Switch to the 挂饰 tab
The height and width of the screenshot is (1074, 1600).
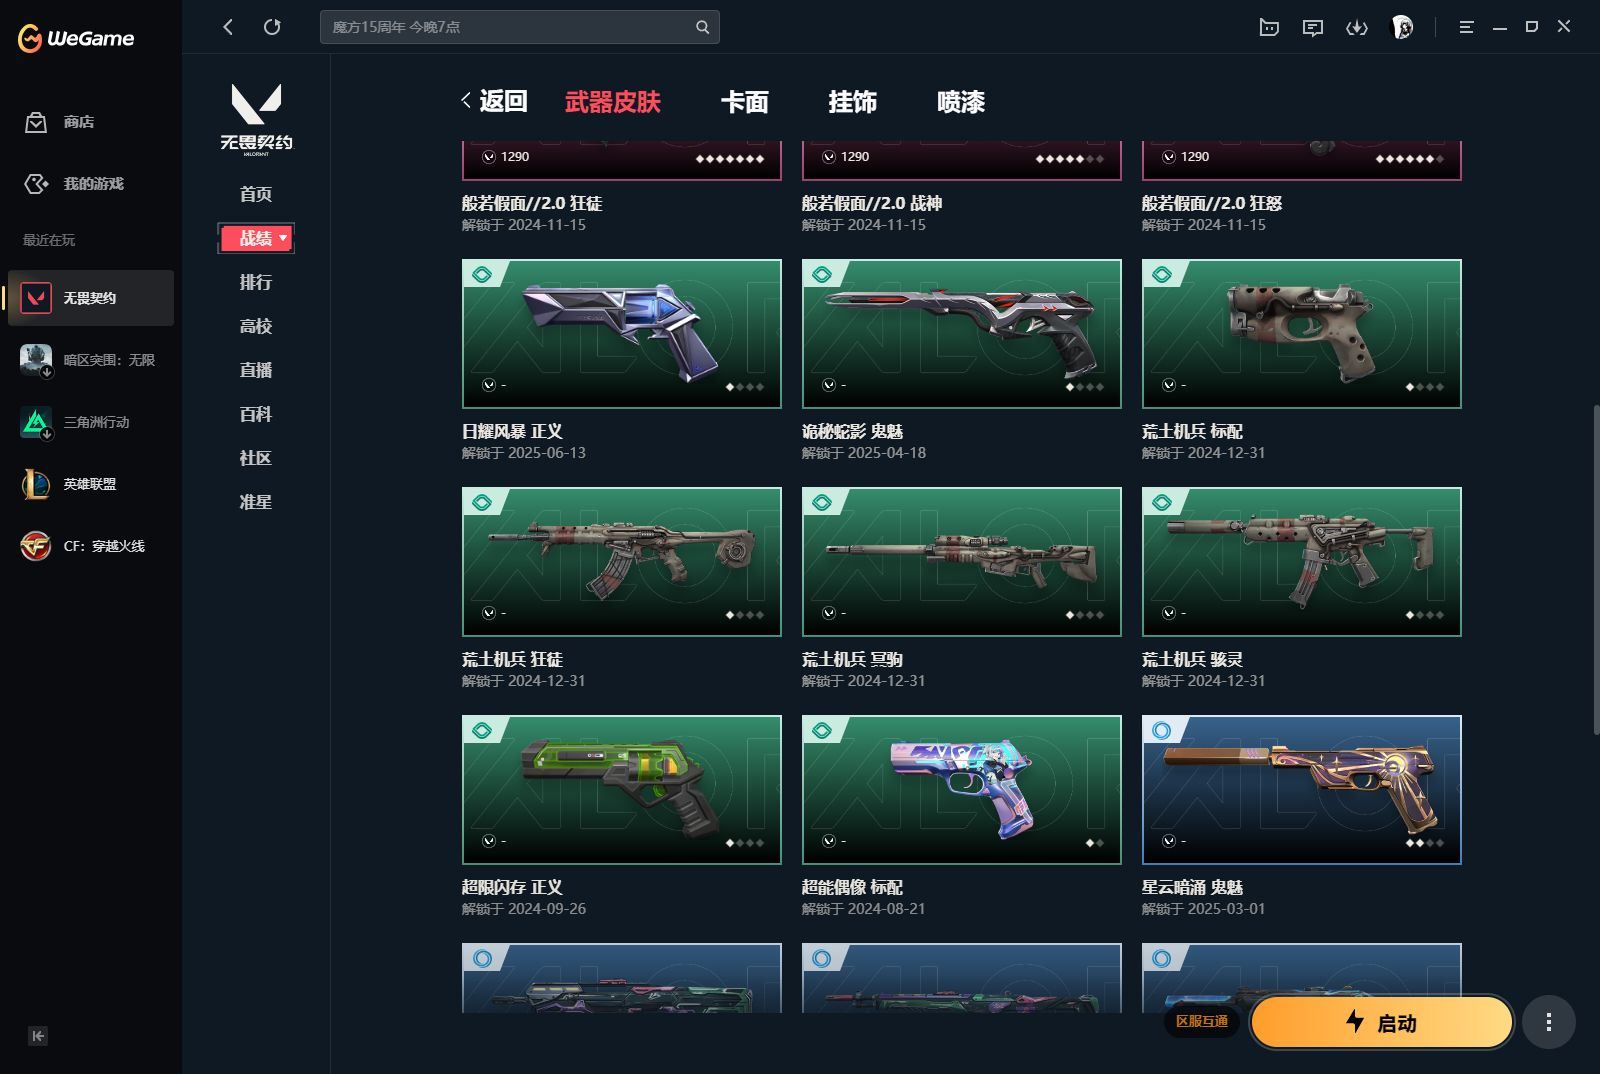coord(853,102)
